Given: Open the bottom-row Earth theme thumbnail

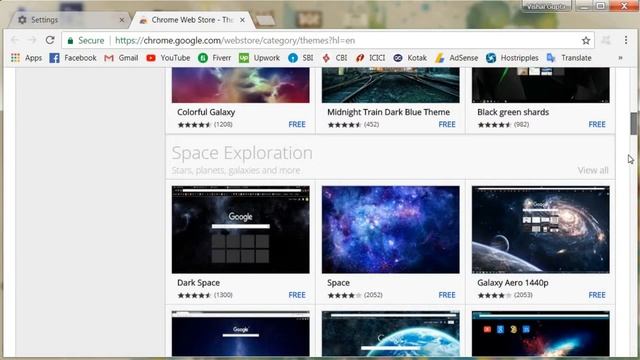Looking at the screenshot, I should 391,333.
